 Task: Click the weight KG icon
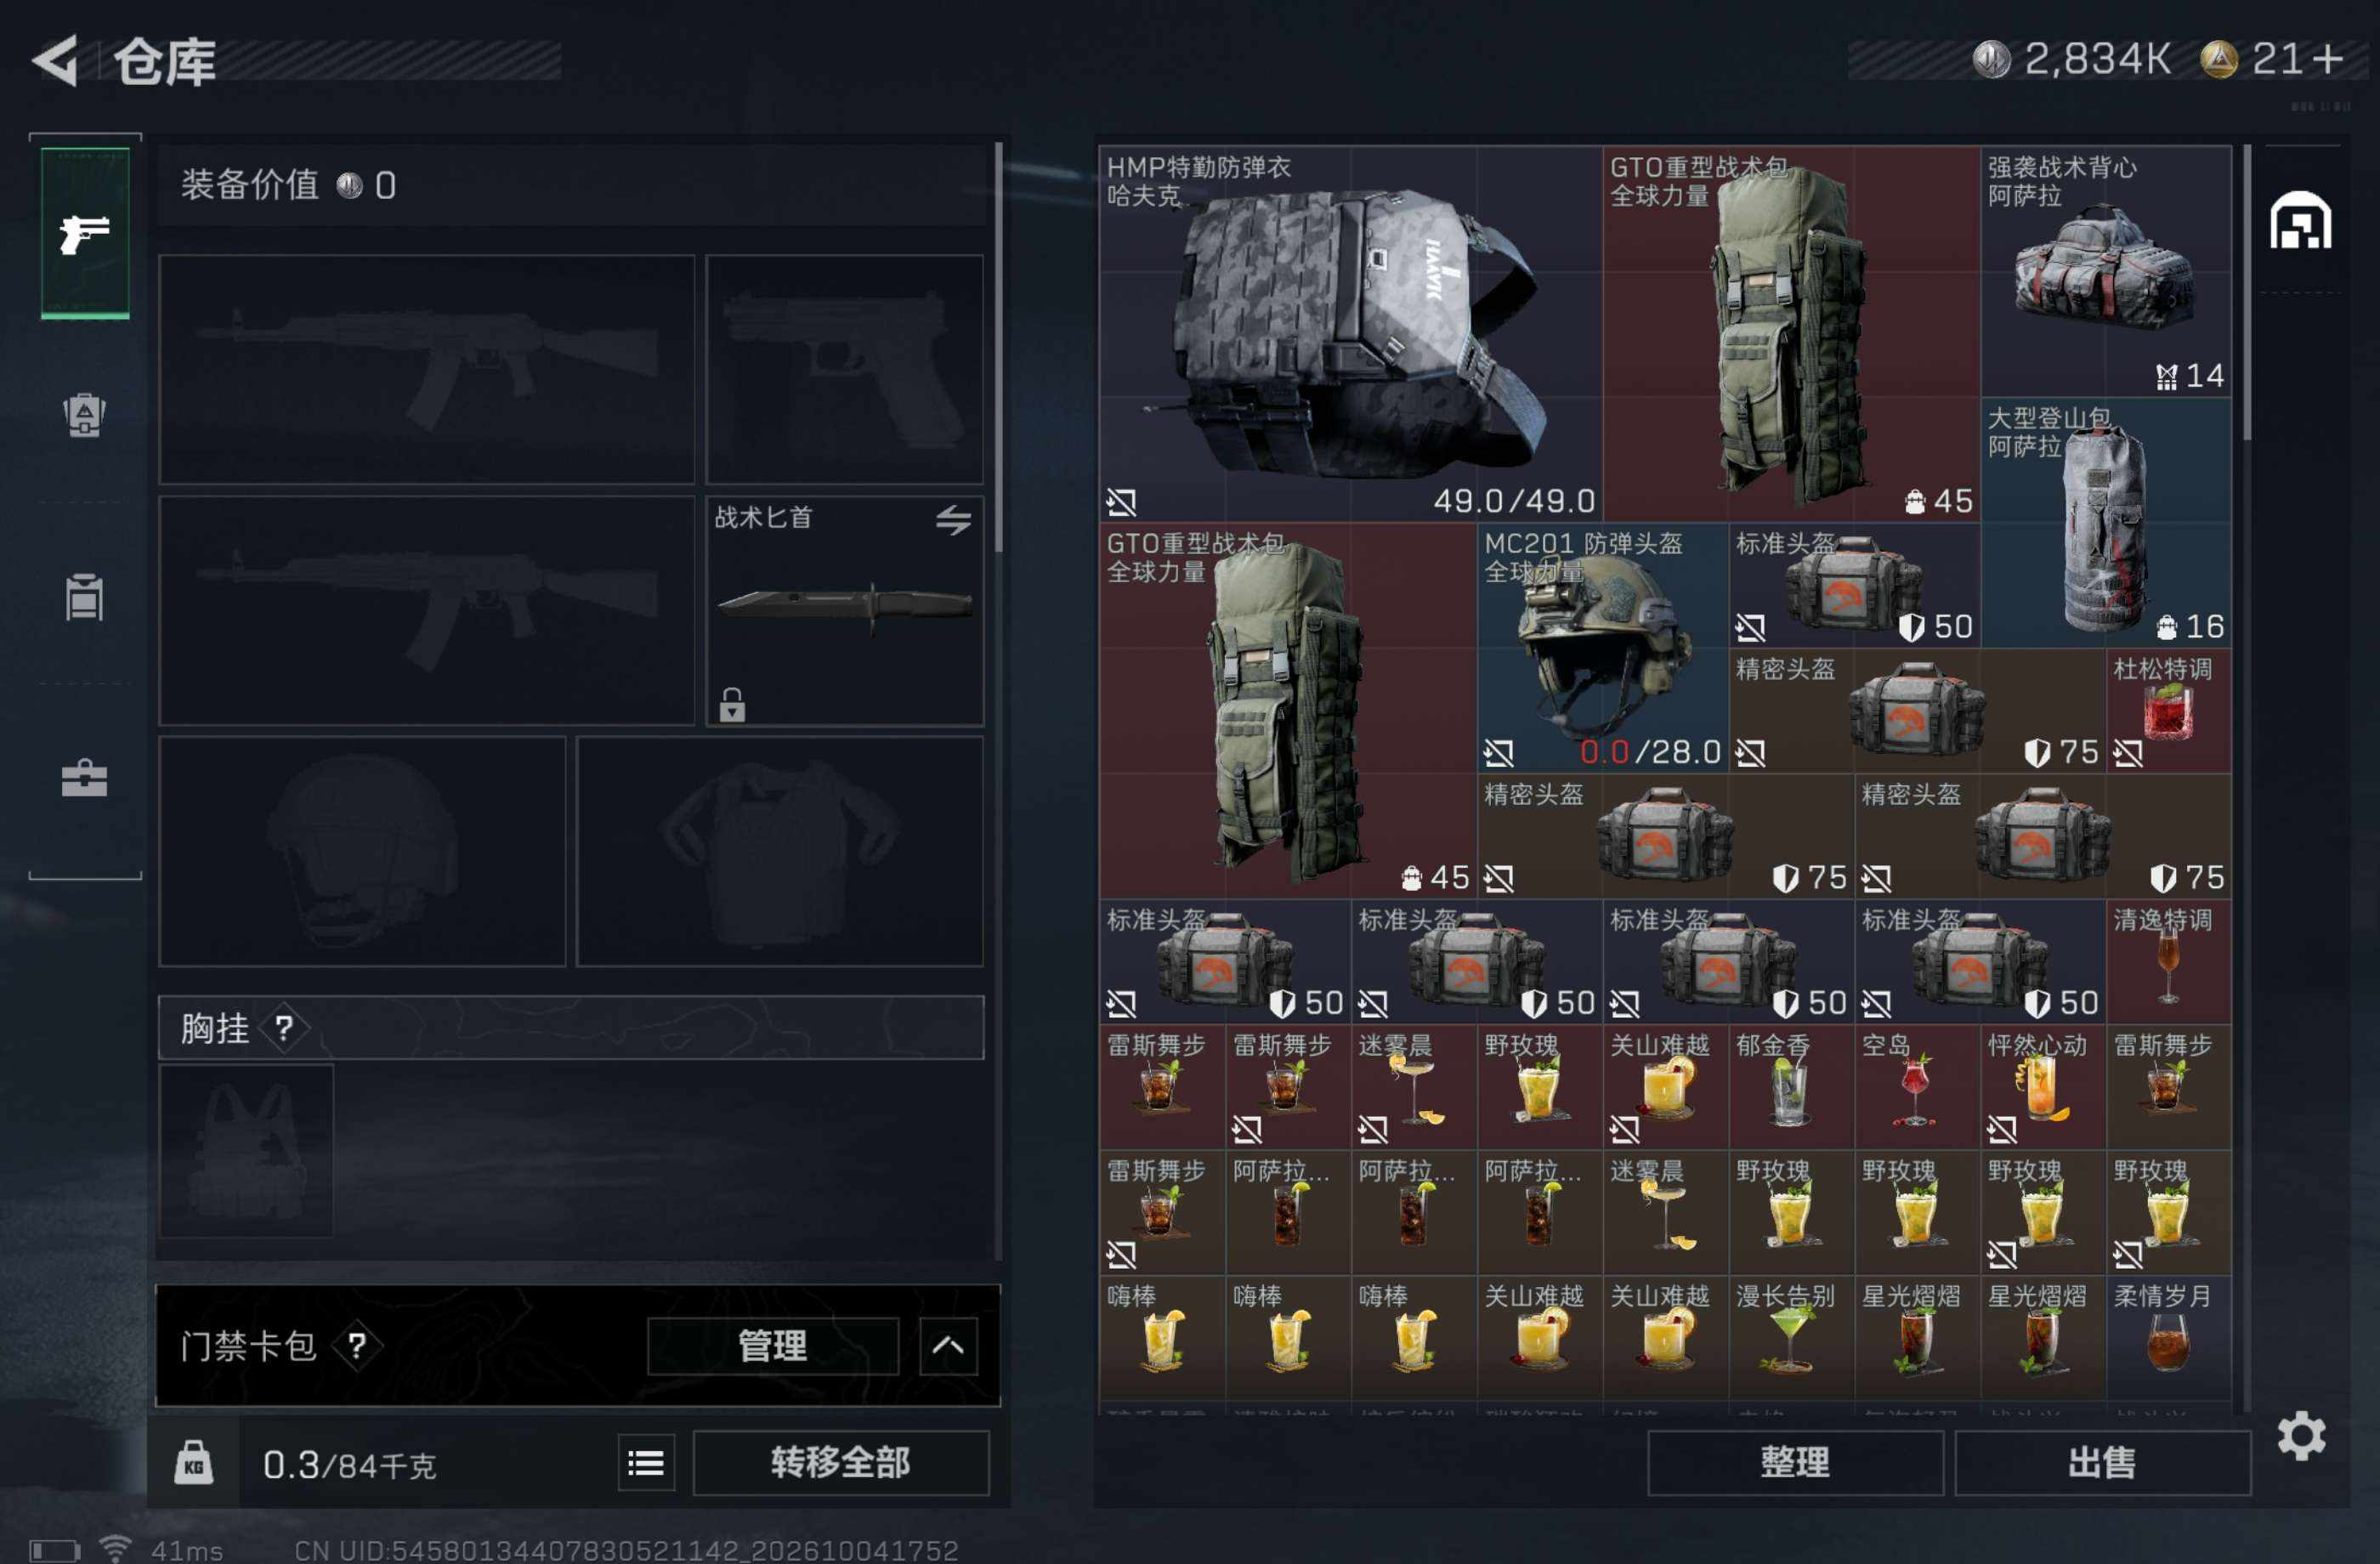193,1463
